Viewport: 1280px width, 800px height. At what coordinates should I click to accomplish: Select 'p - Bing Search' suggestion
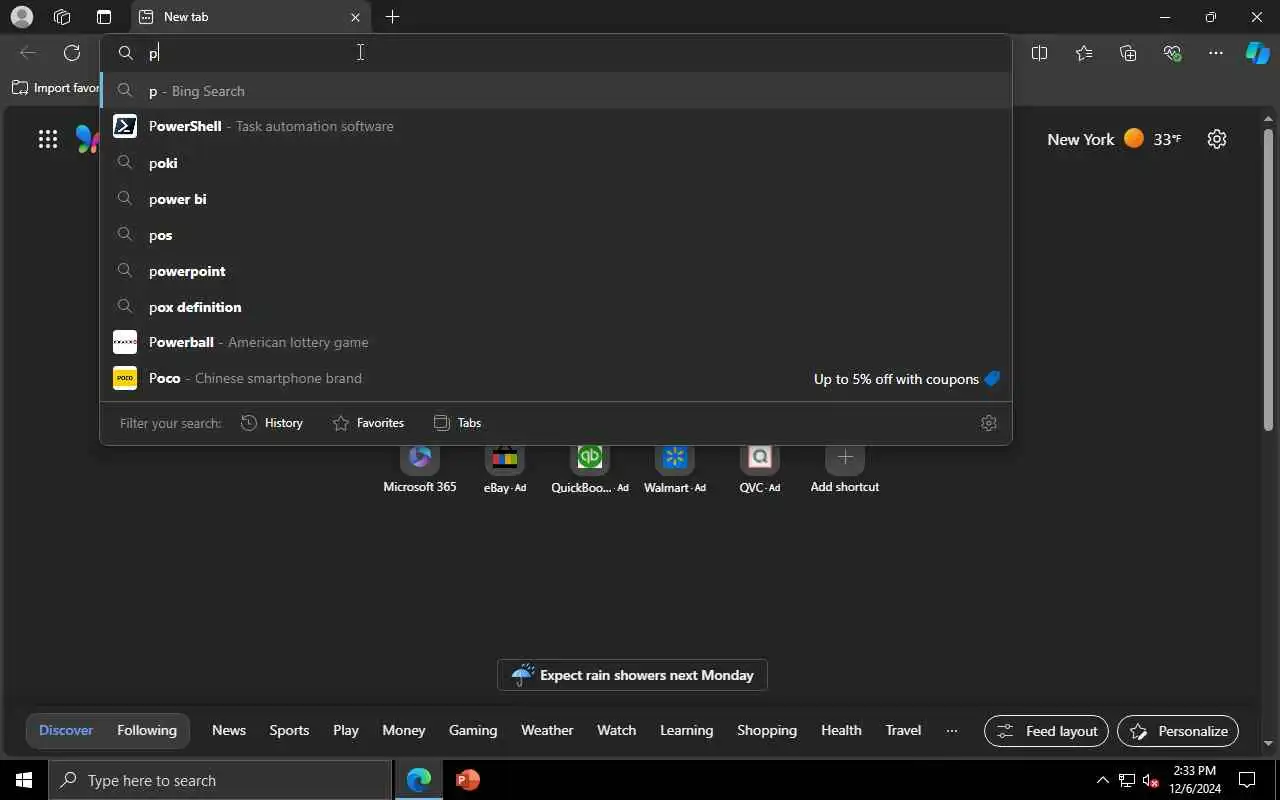[556, 91]
